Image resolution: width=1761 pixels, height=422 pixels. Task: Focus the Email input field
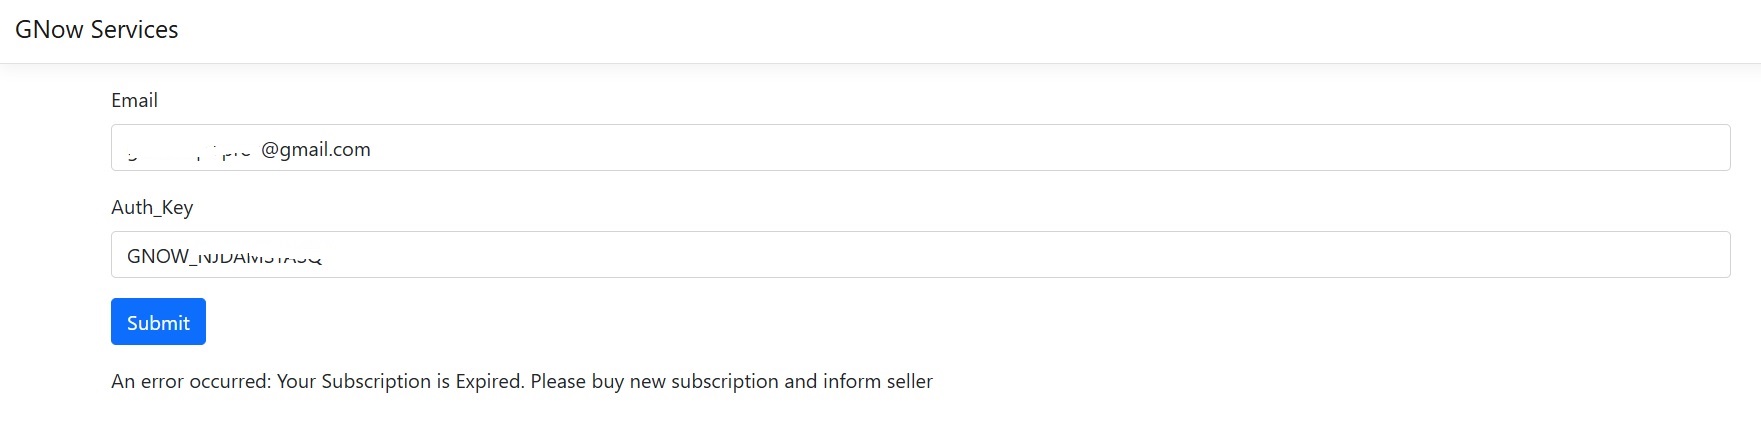(920, 148)
